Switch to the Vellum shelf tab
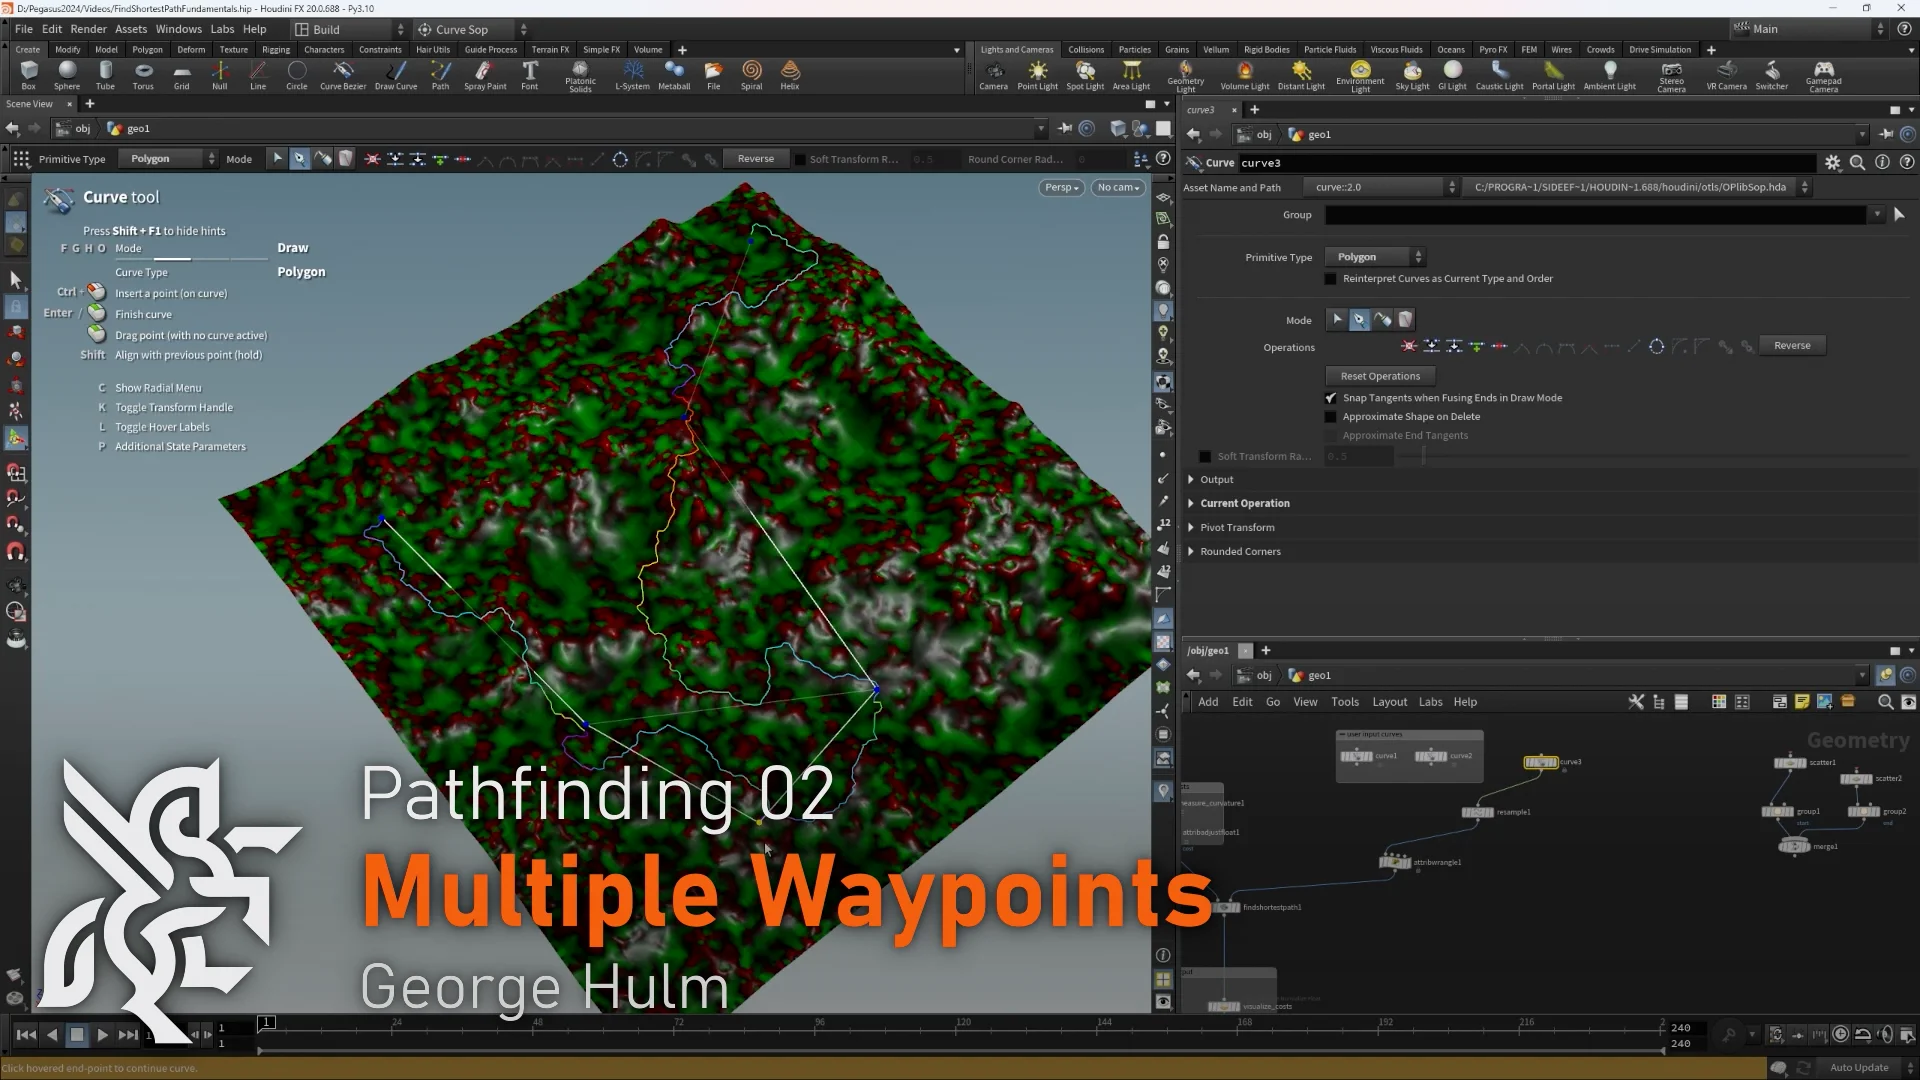This screenshot has width=1920, height=1080. [x=1215, y=49]
